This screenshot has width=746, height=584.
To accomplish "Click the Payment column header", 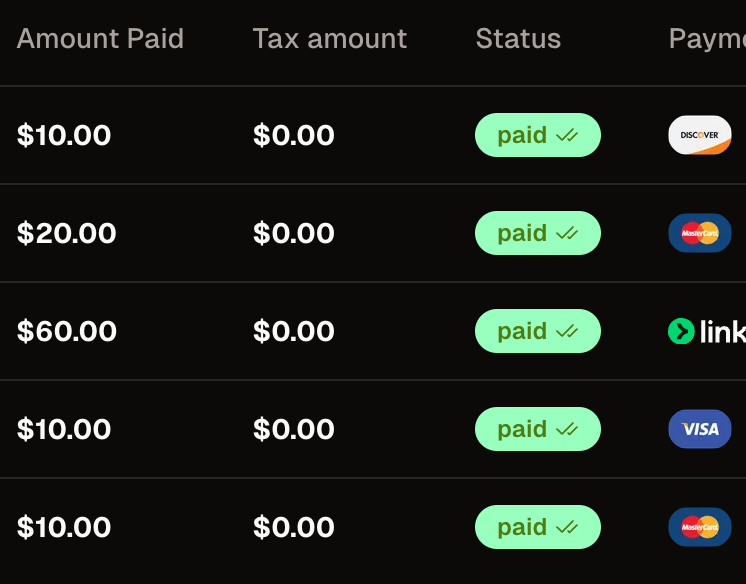I will 706,39.
